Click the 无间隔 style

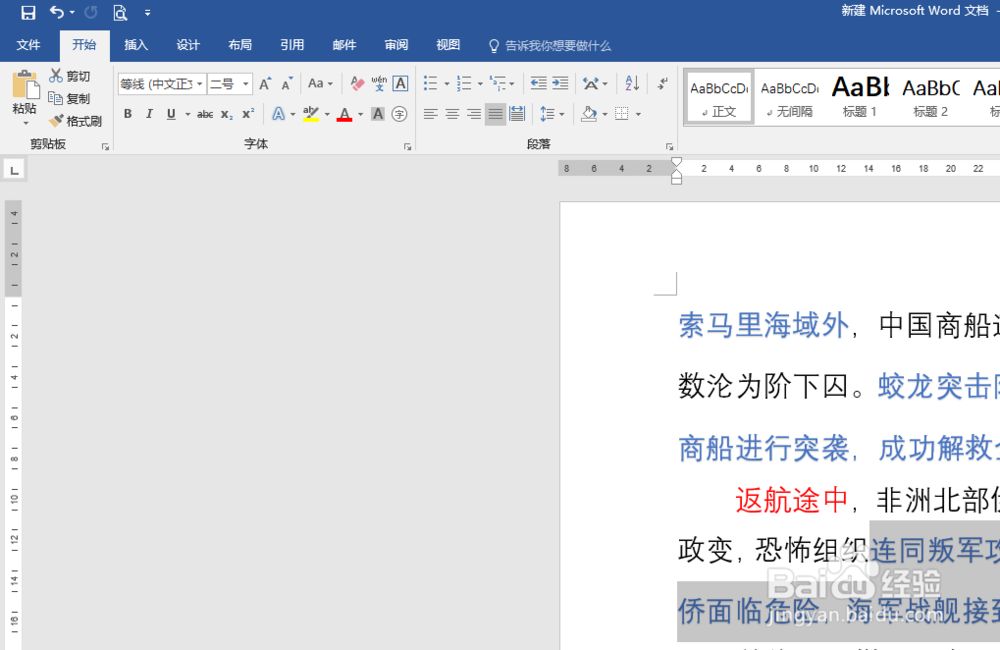tap(788, 95)
